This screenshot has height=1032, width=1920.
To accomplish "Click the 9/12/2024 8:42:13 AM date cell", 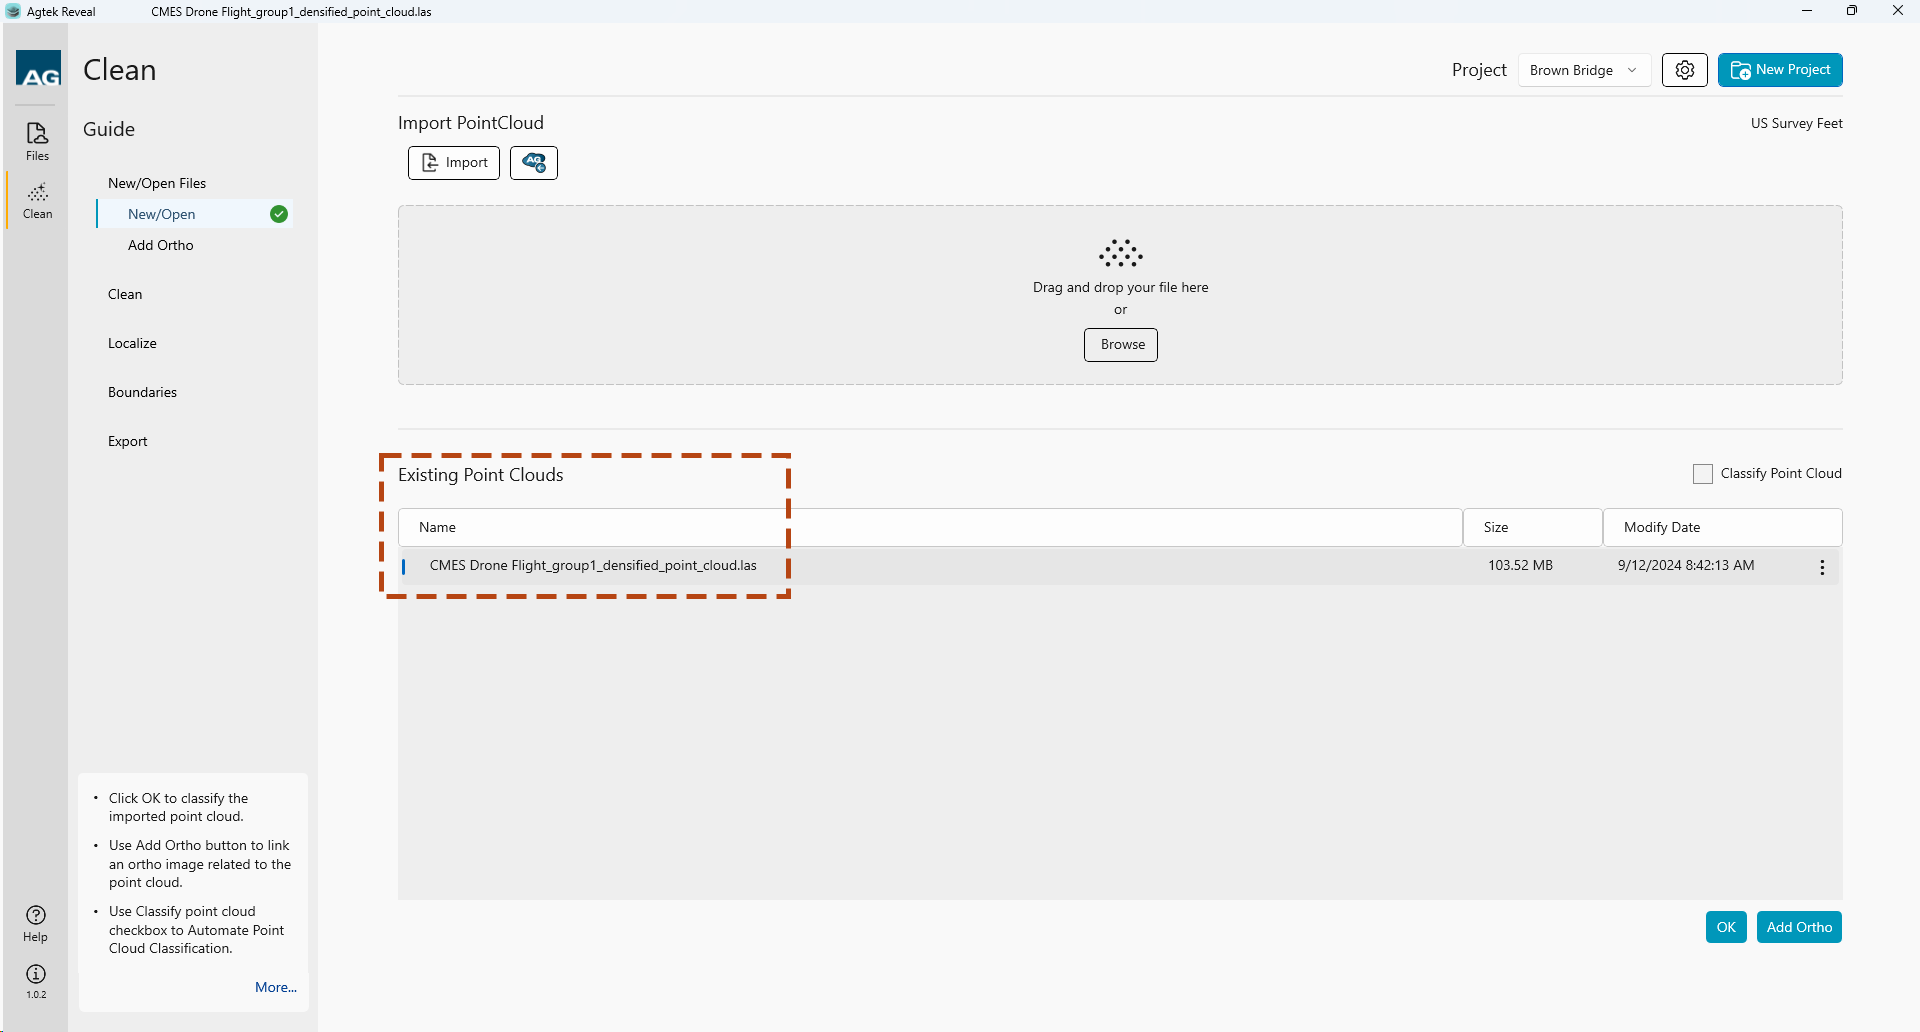I will (x=1686, y=565).
